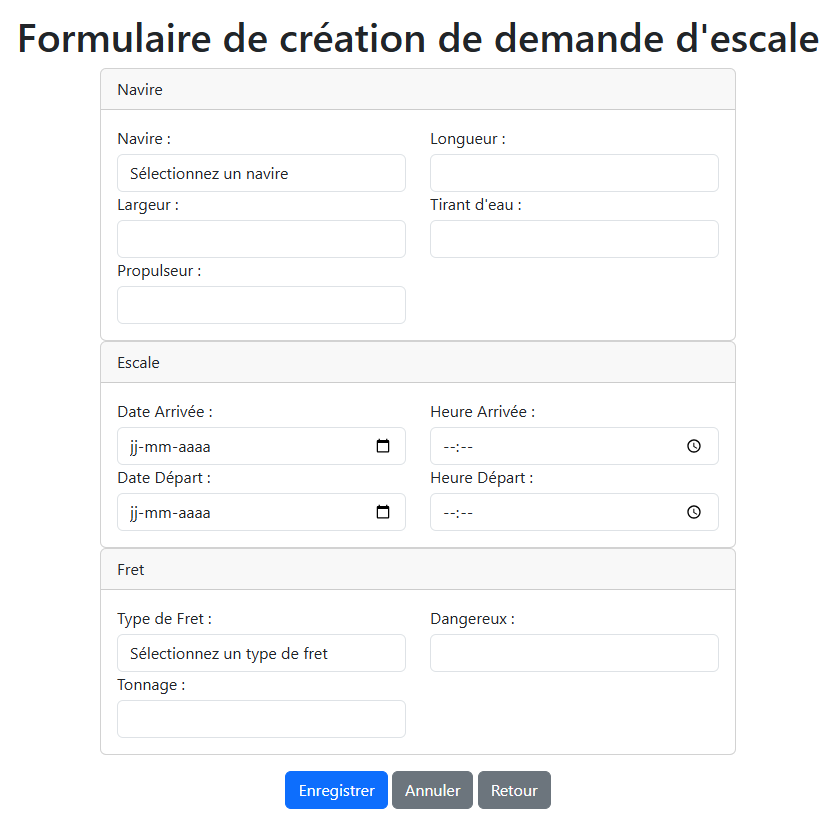Screen dimensions: 831x819
Task: Click the Date Arrivée date text
Action: 170,447
